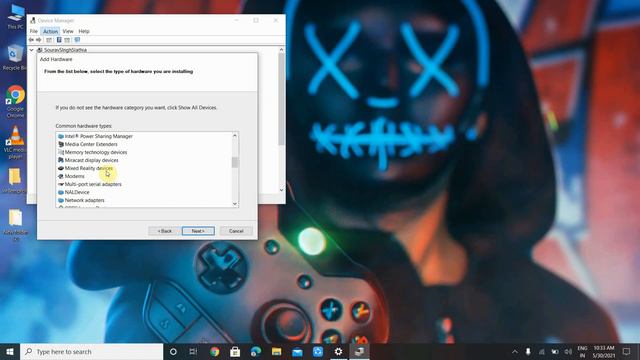This screenshot has width=640, height=360.
Task: Click the Modems item icon
Action: coord(61,176)
